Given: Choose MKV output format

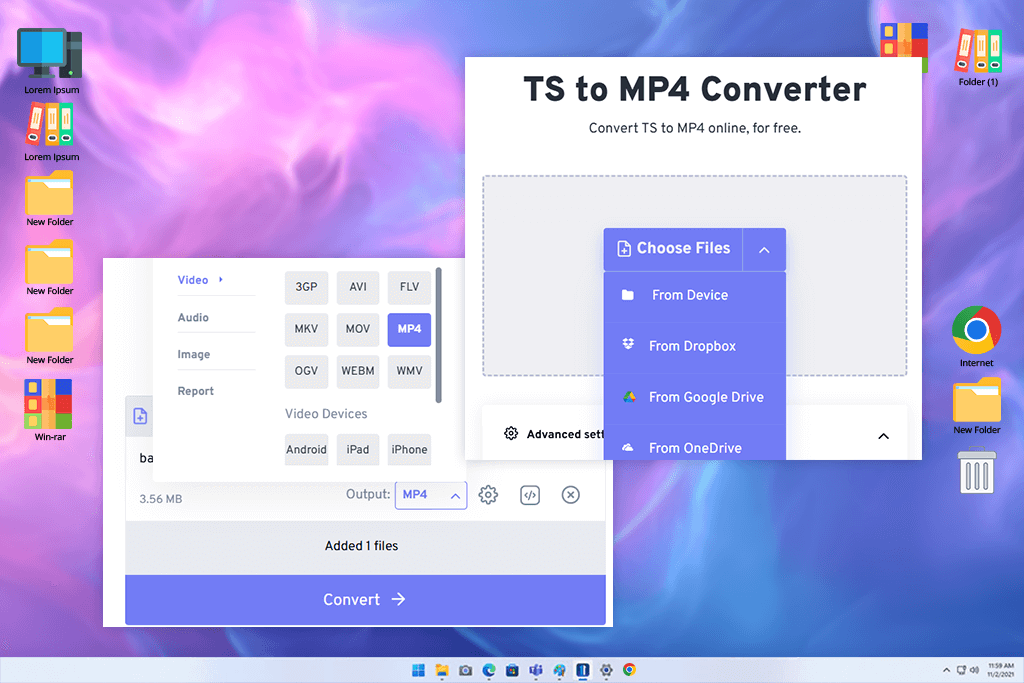Looking at the screenshot, I should point(306,329).
